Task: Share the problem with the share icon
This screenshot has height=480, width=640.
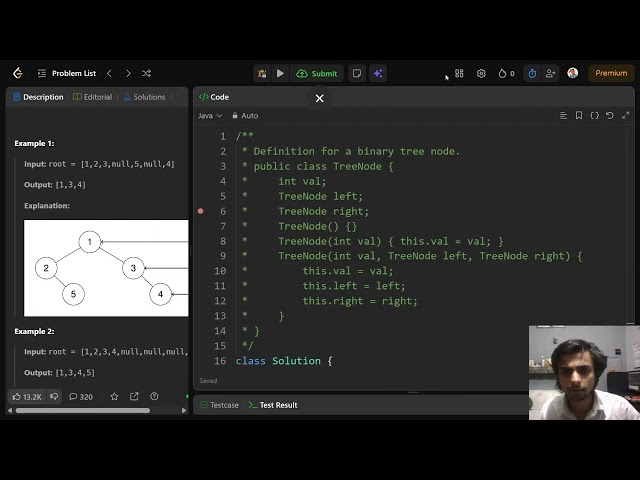Action: pos(134,396)
